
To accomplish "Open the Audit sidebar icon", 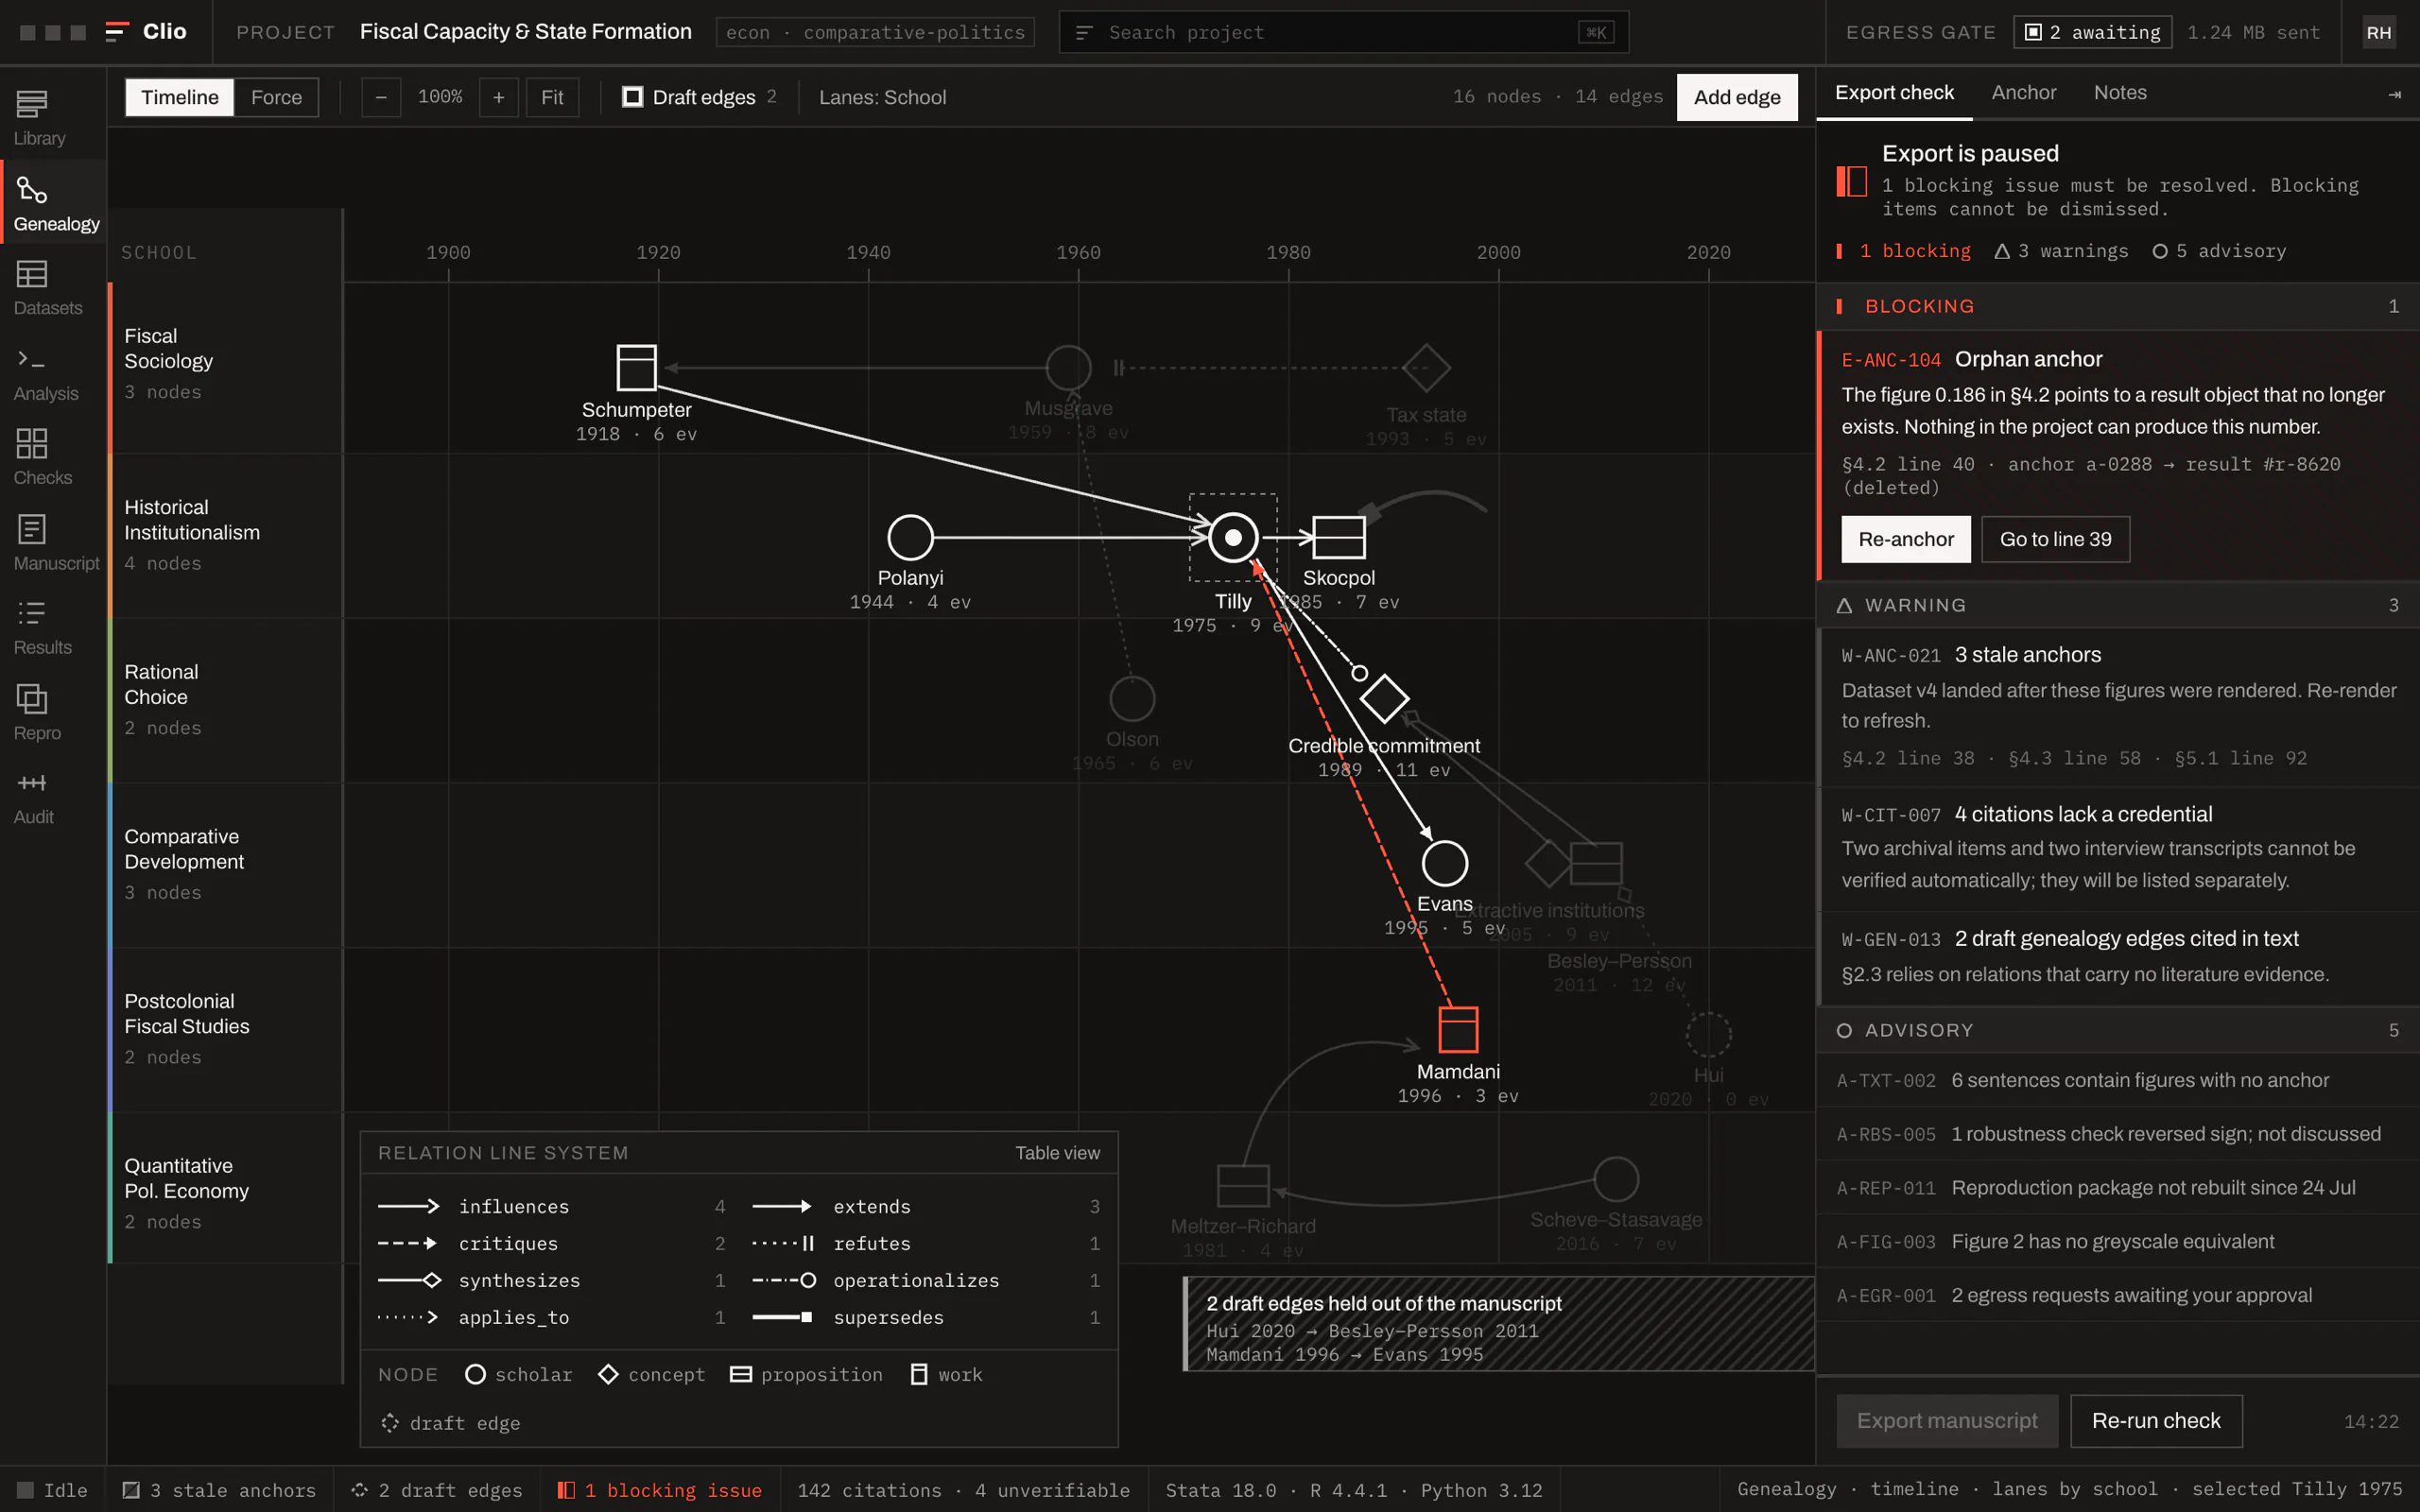I will click(x=32, y=783).
